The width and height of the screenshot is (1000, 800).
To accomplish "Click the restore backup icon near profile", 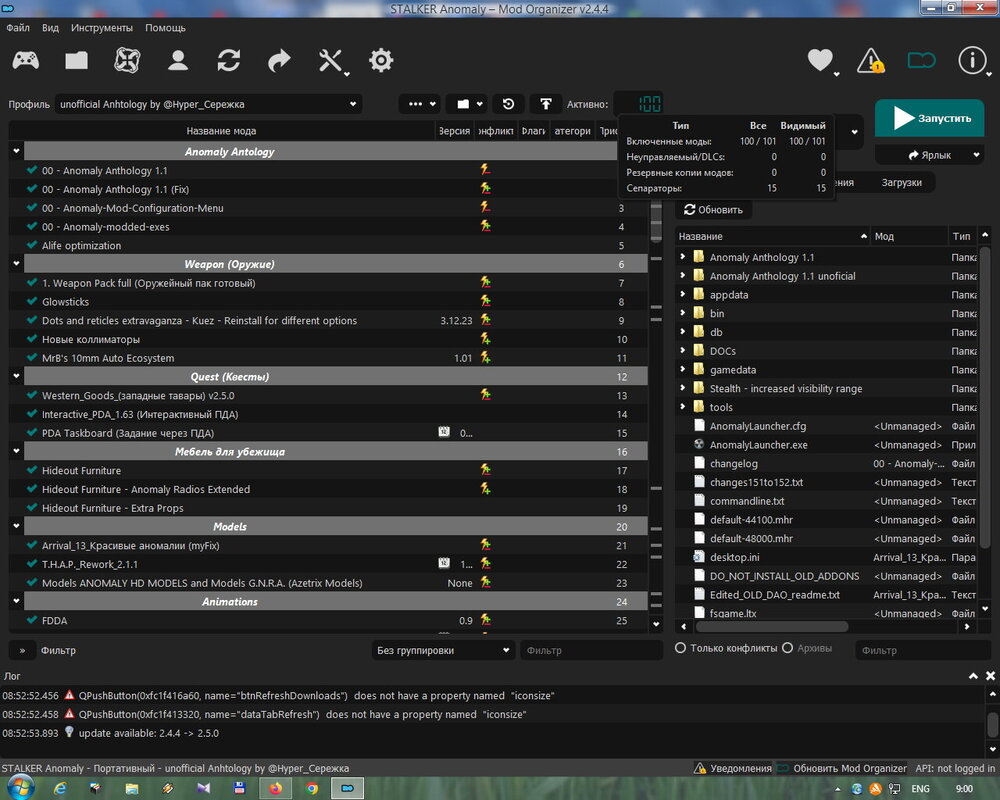I will click(508, 104).
